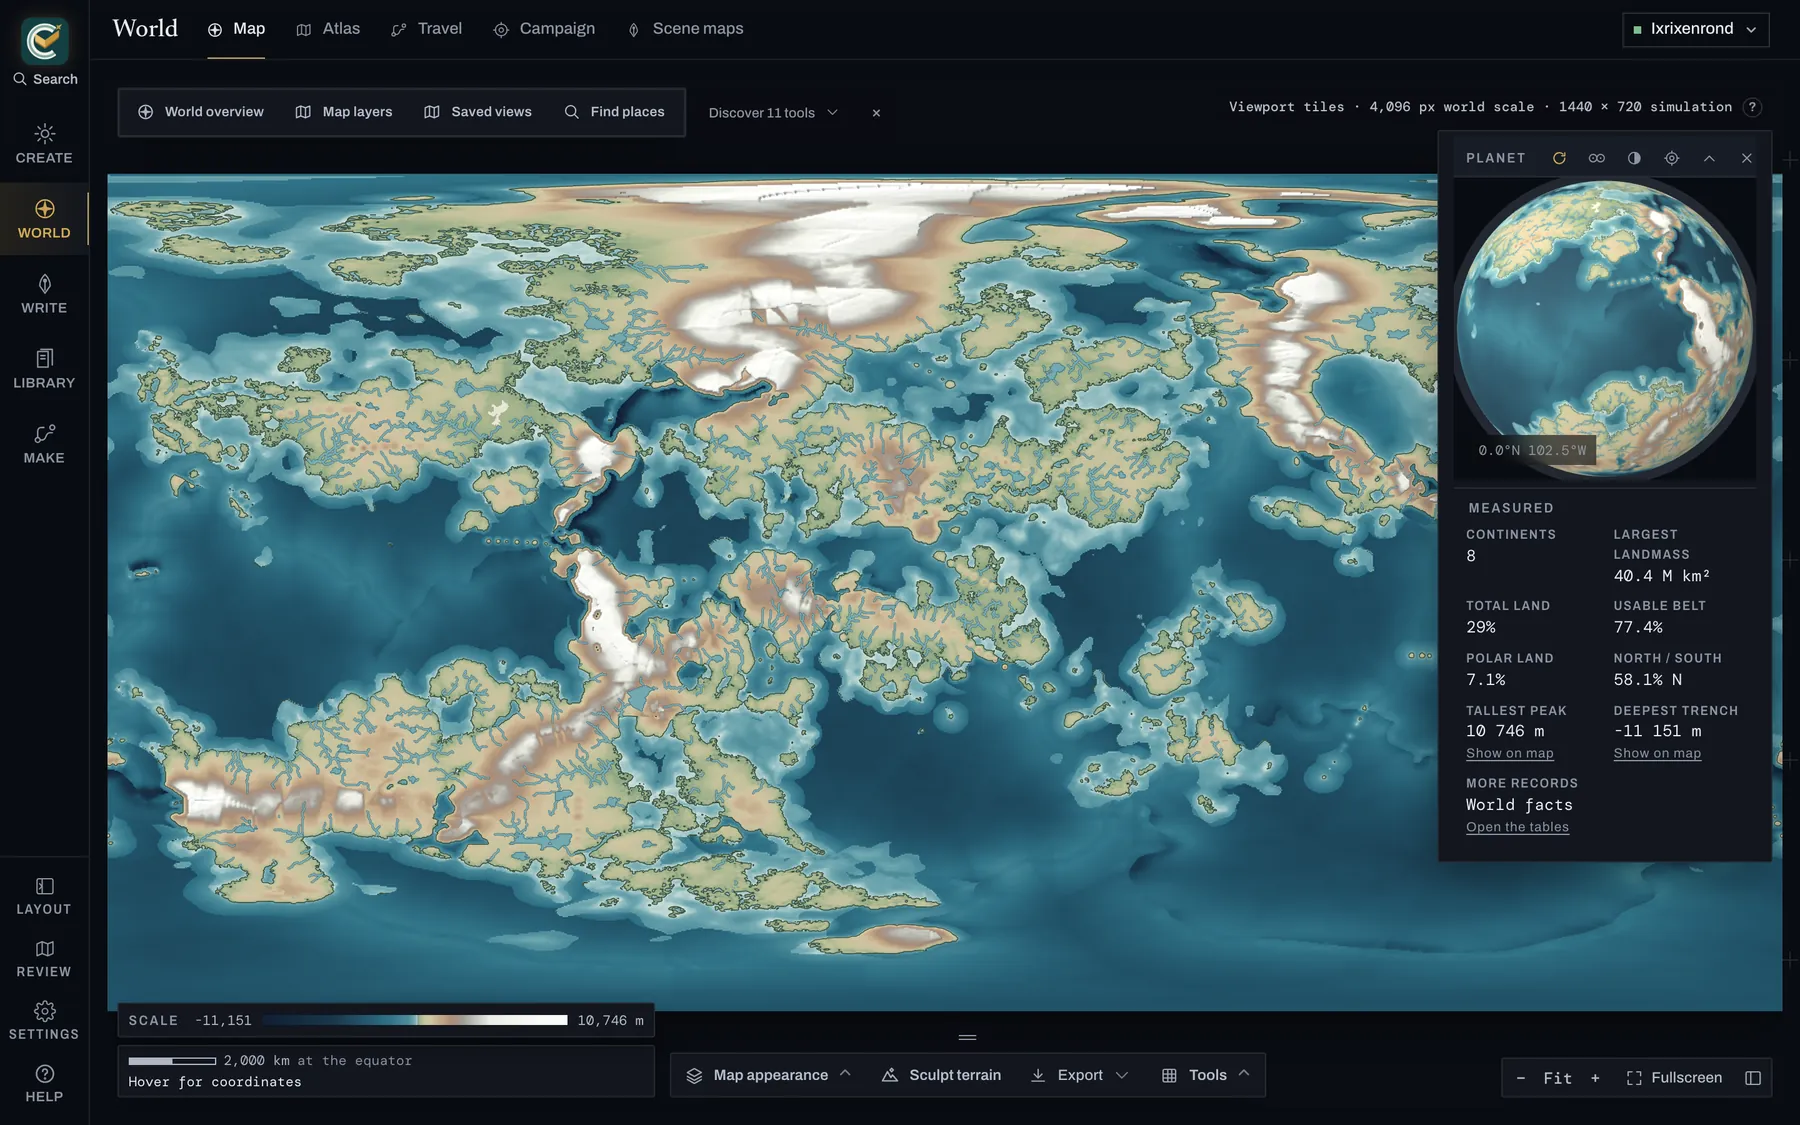
Task: Show tallest peak on map
Action: [1510, 754]
